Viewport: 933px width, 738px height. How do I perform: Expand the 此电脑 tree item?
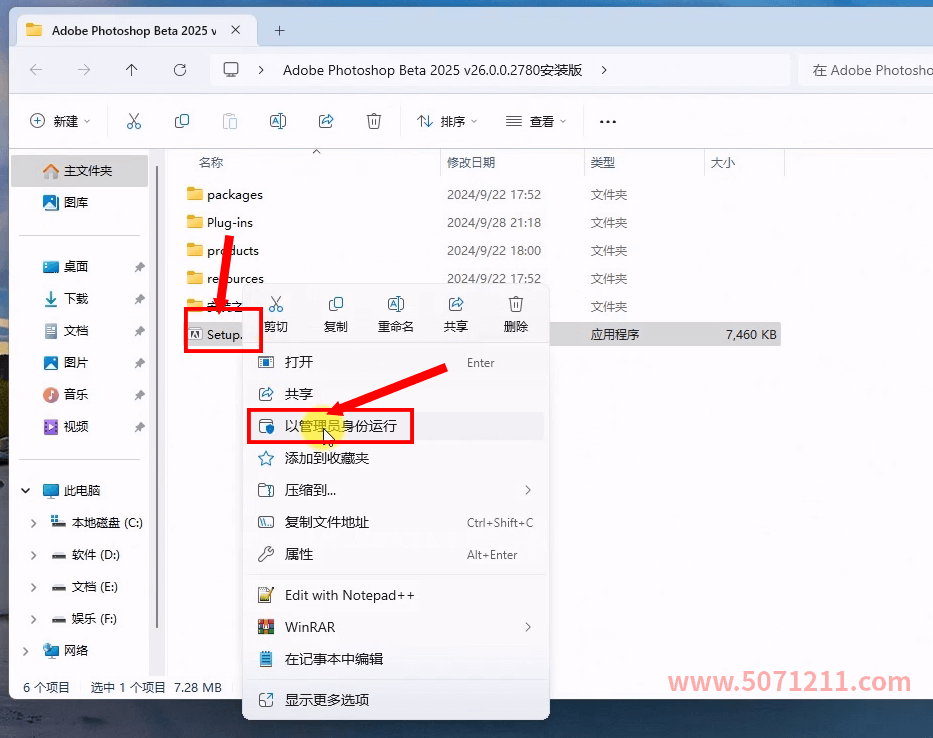(x=25, y=490)
